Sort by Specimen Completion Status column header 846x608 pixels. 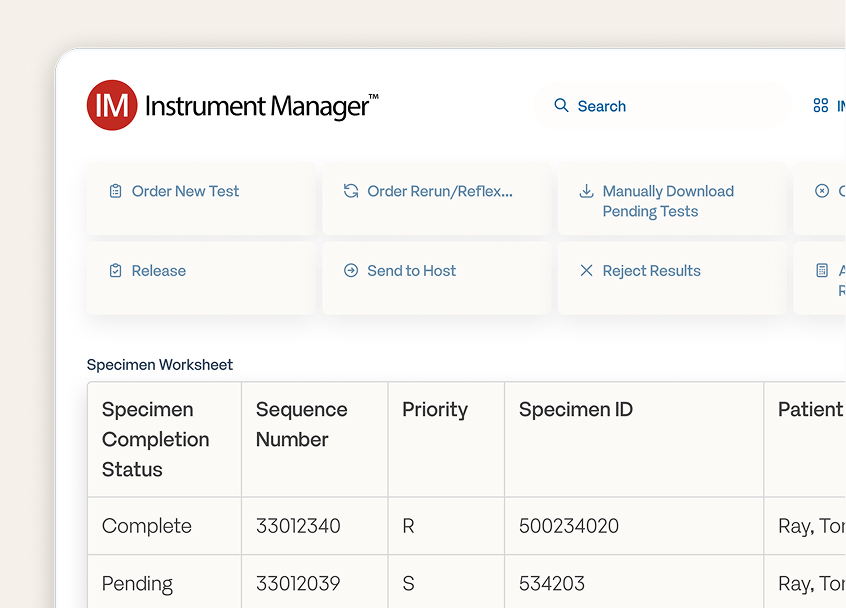(x=156, y=439)
